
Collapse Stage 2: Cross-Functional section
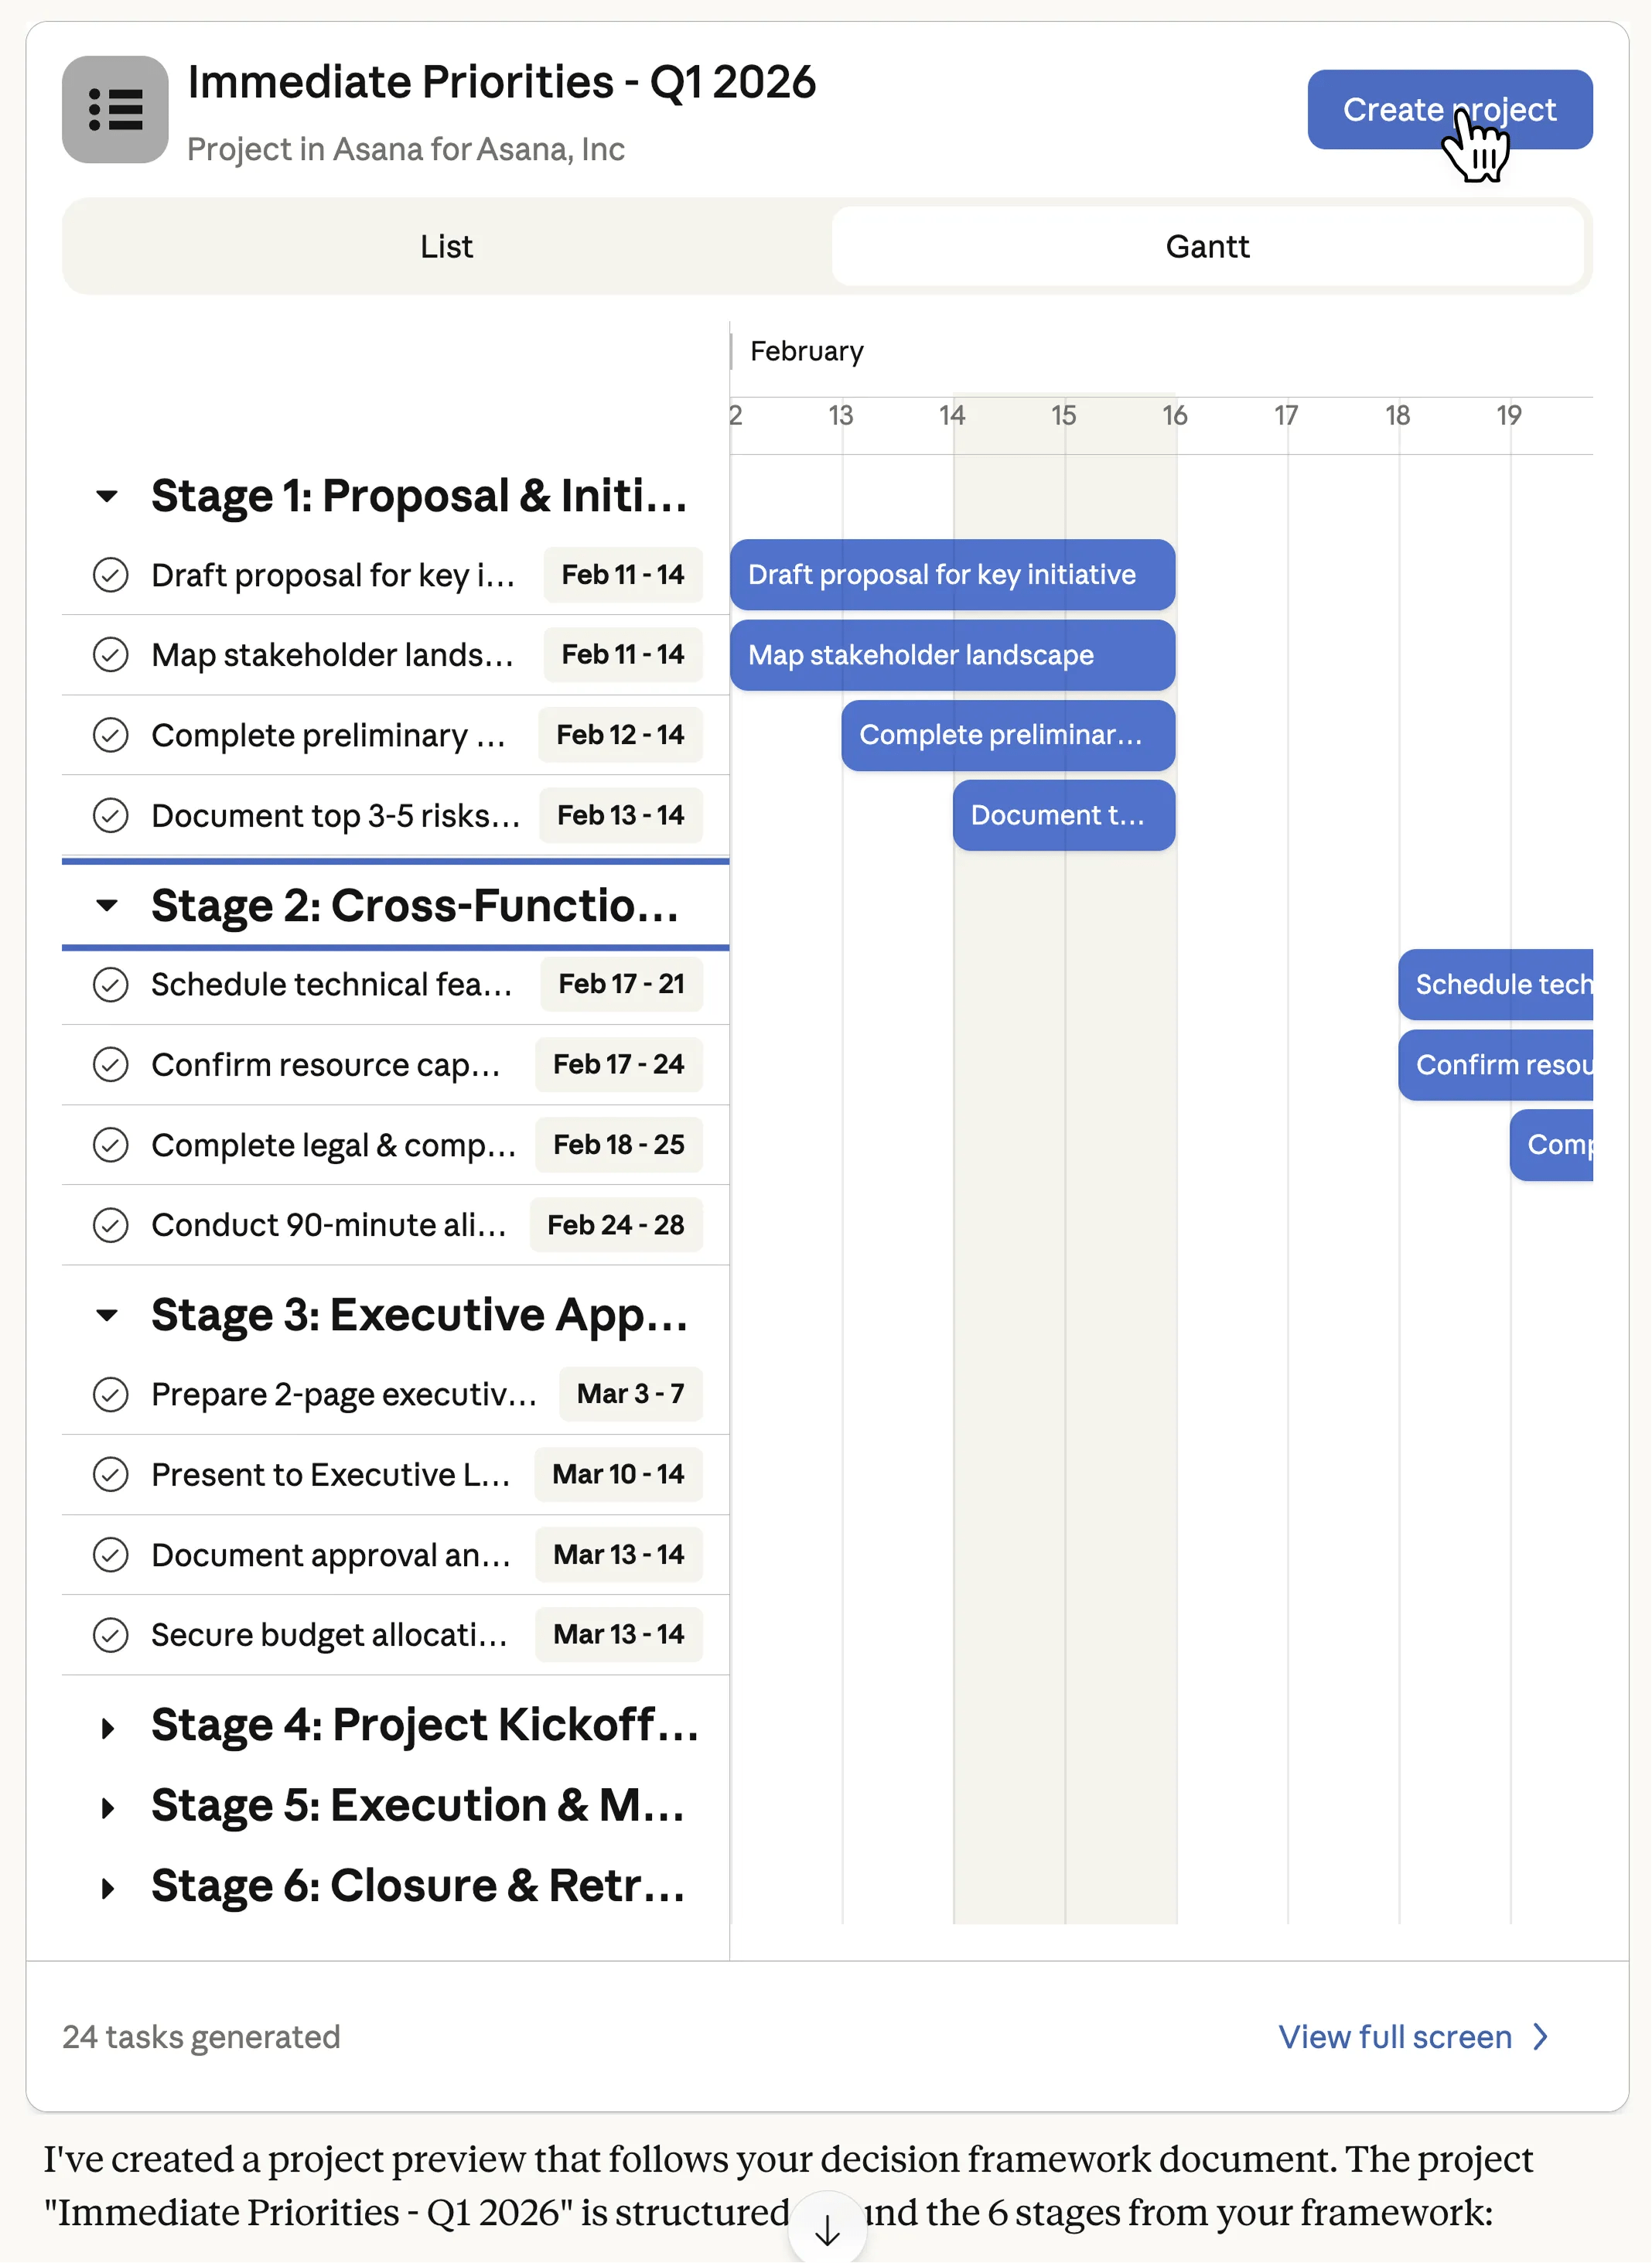click(x=108, y=906)
